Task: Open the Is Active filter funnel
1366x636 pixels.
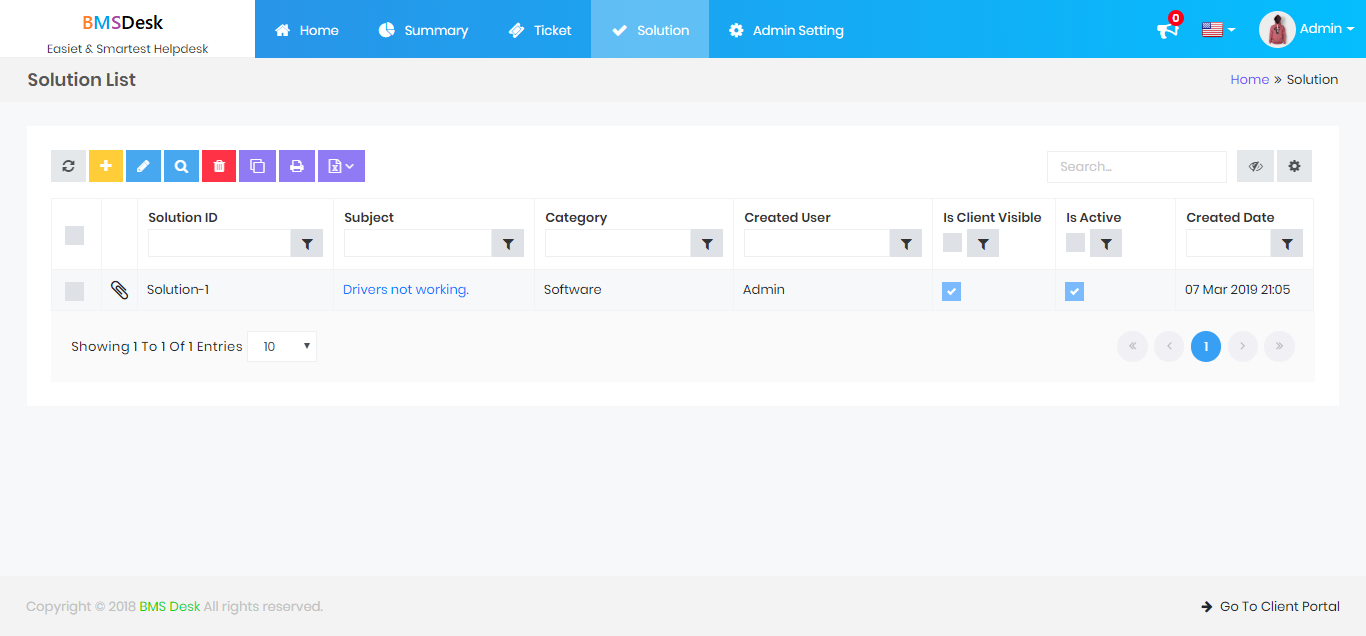Action: point(1106,243)
